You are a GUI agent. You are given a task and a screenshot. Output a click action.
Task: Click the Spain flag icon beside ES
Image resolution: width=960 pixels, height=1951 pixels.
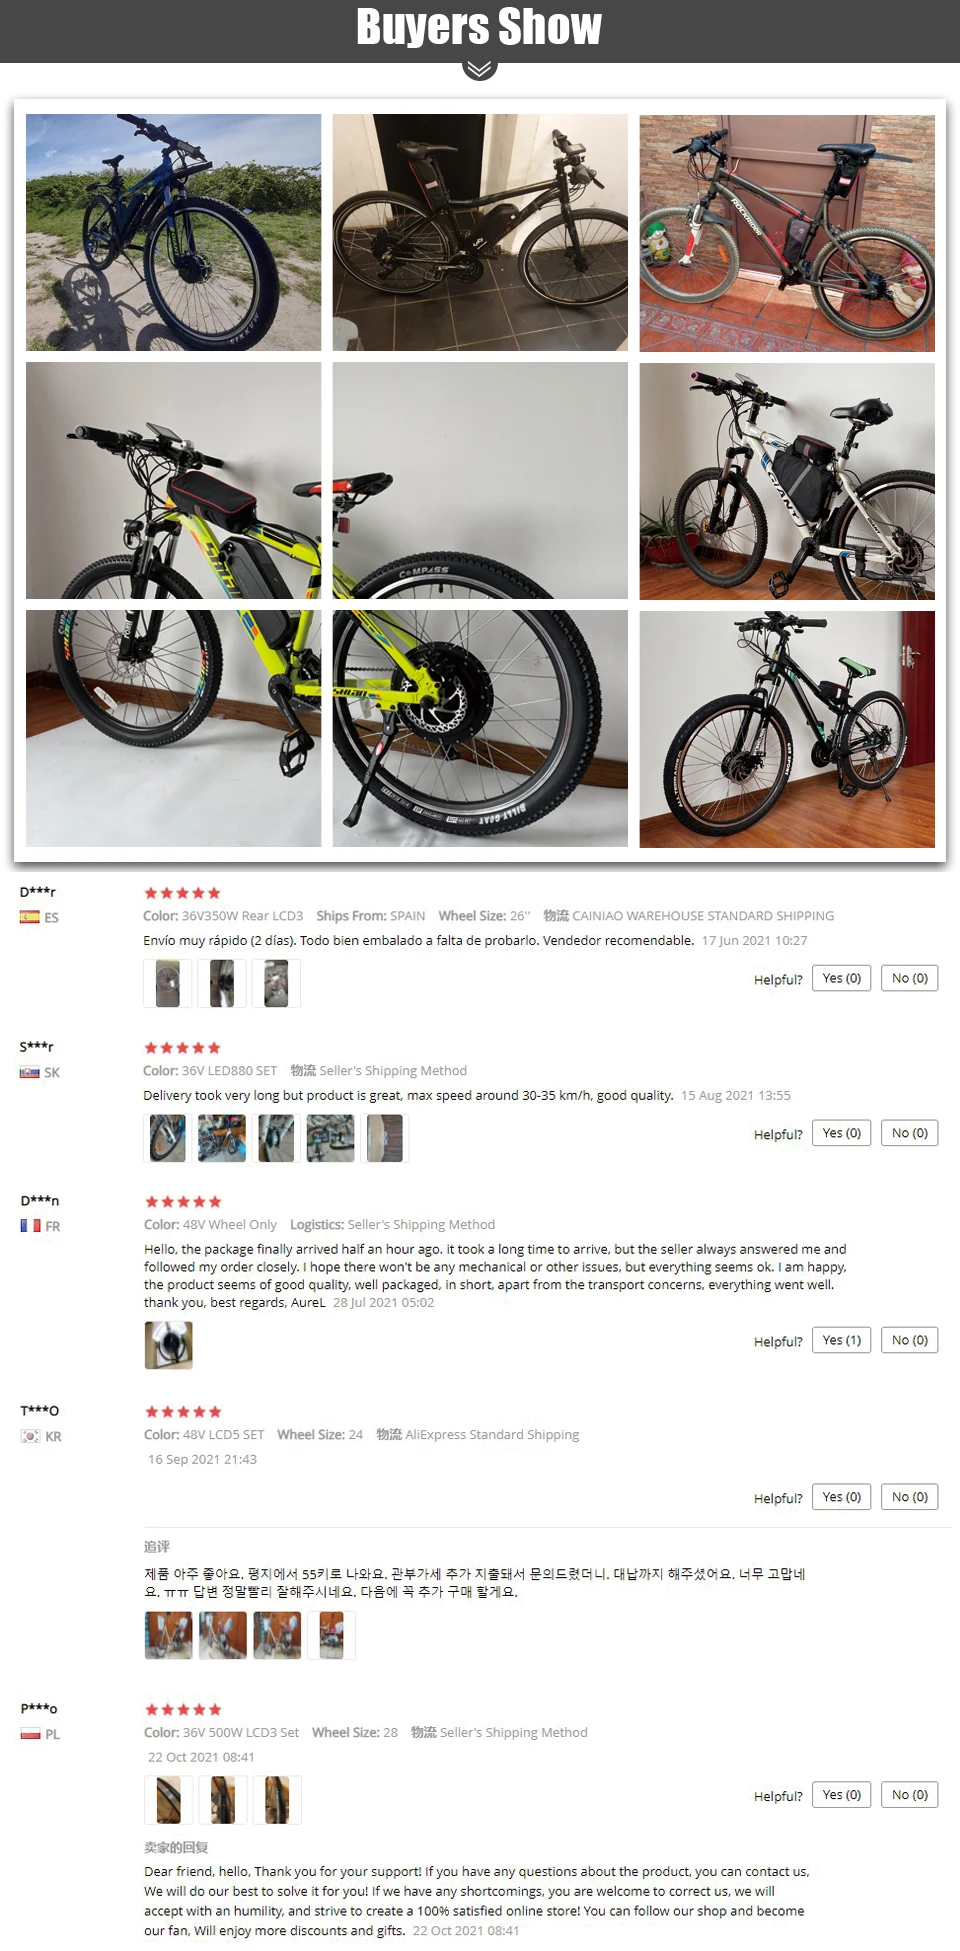click(x=29, y=917)
